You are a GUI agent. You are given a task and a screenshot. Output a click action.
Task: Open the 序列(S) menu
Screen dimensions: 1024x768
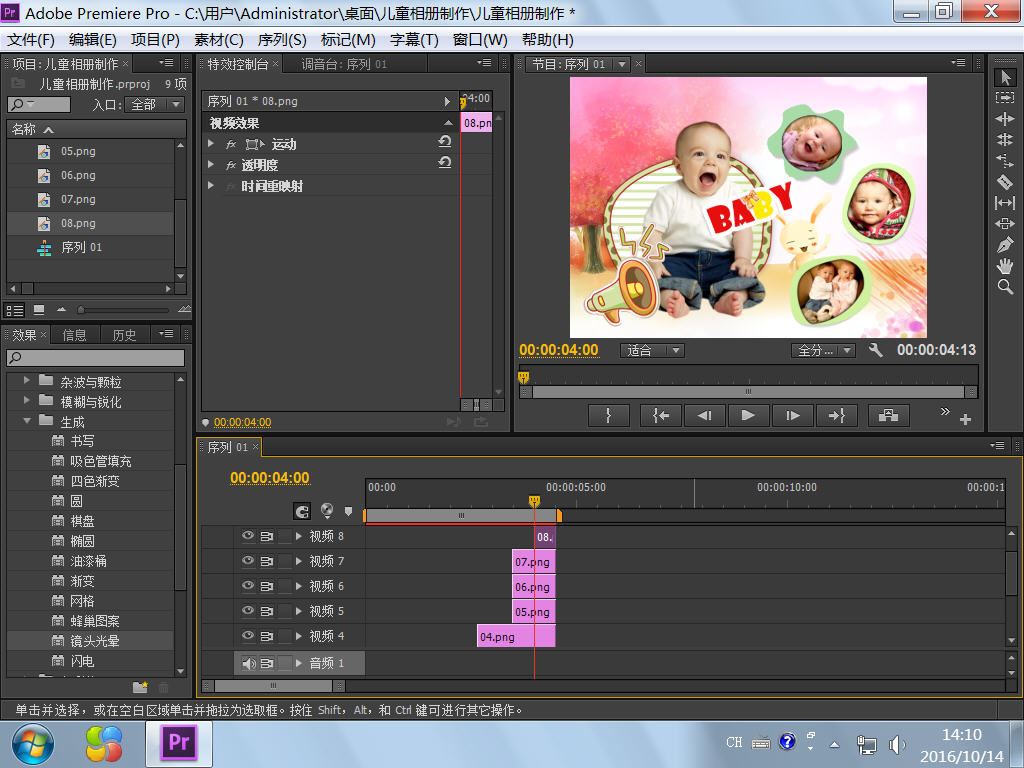tap(282, 40)
